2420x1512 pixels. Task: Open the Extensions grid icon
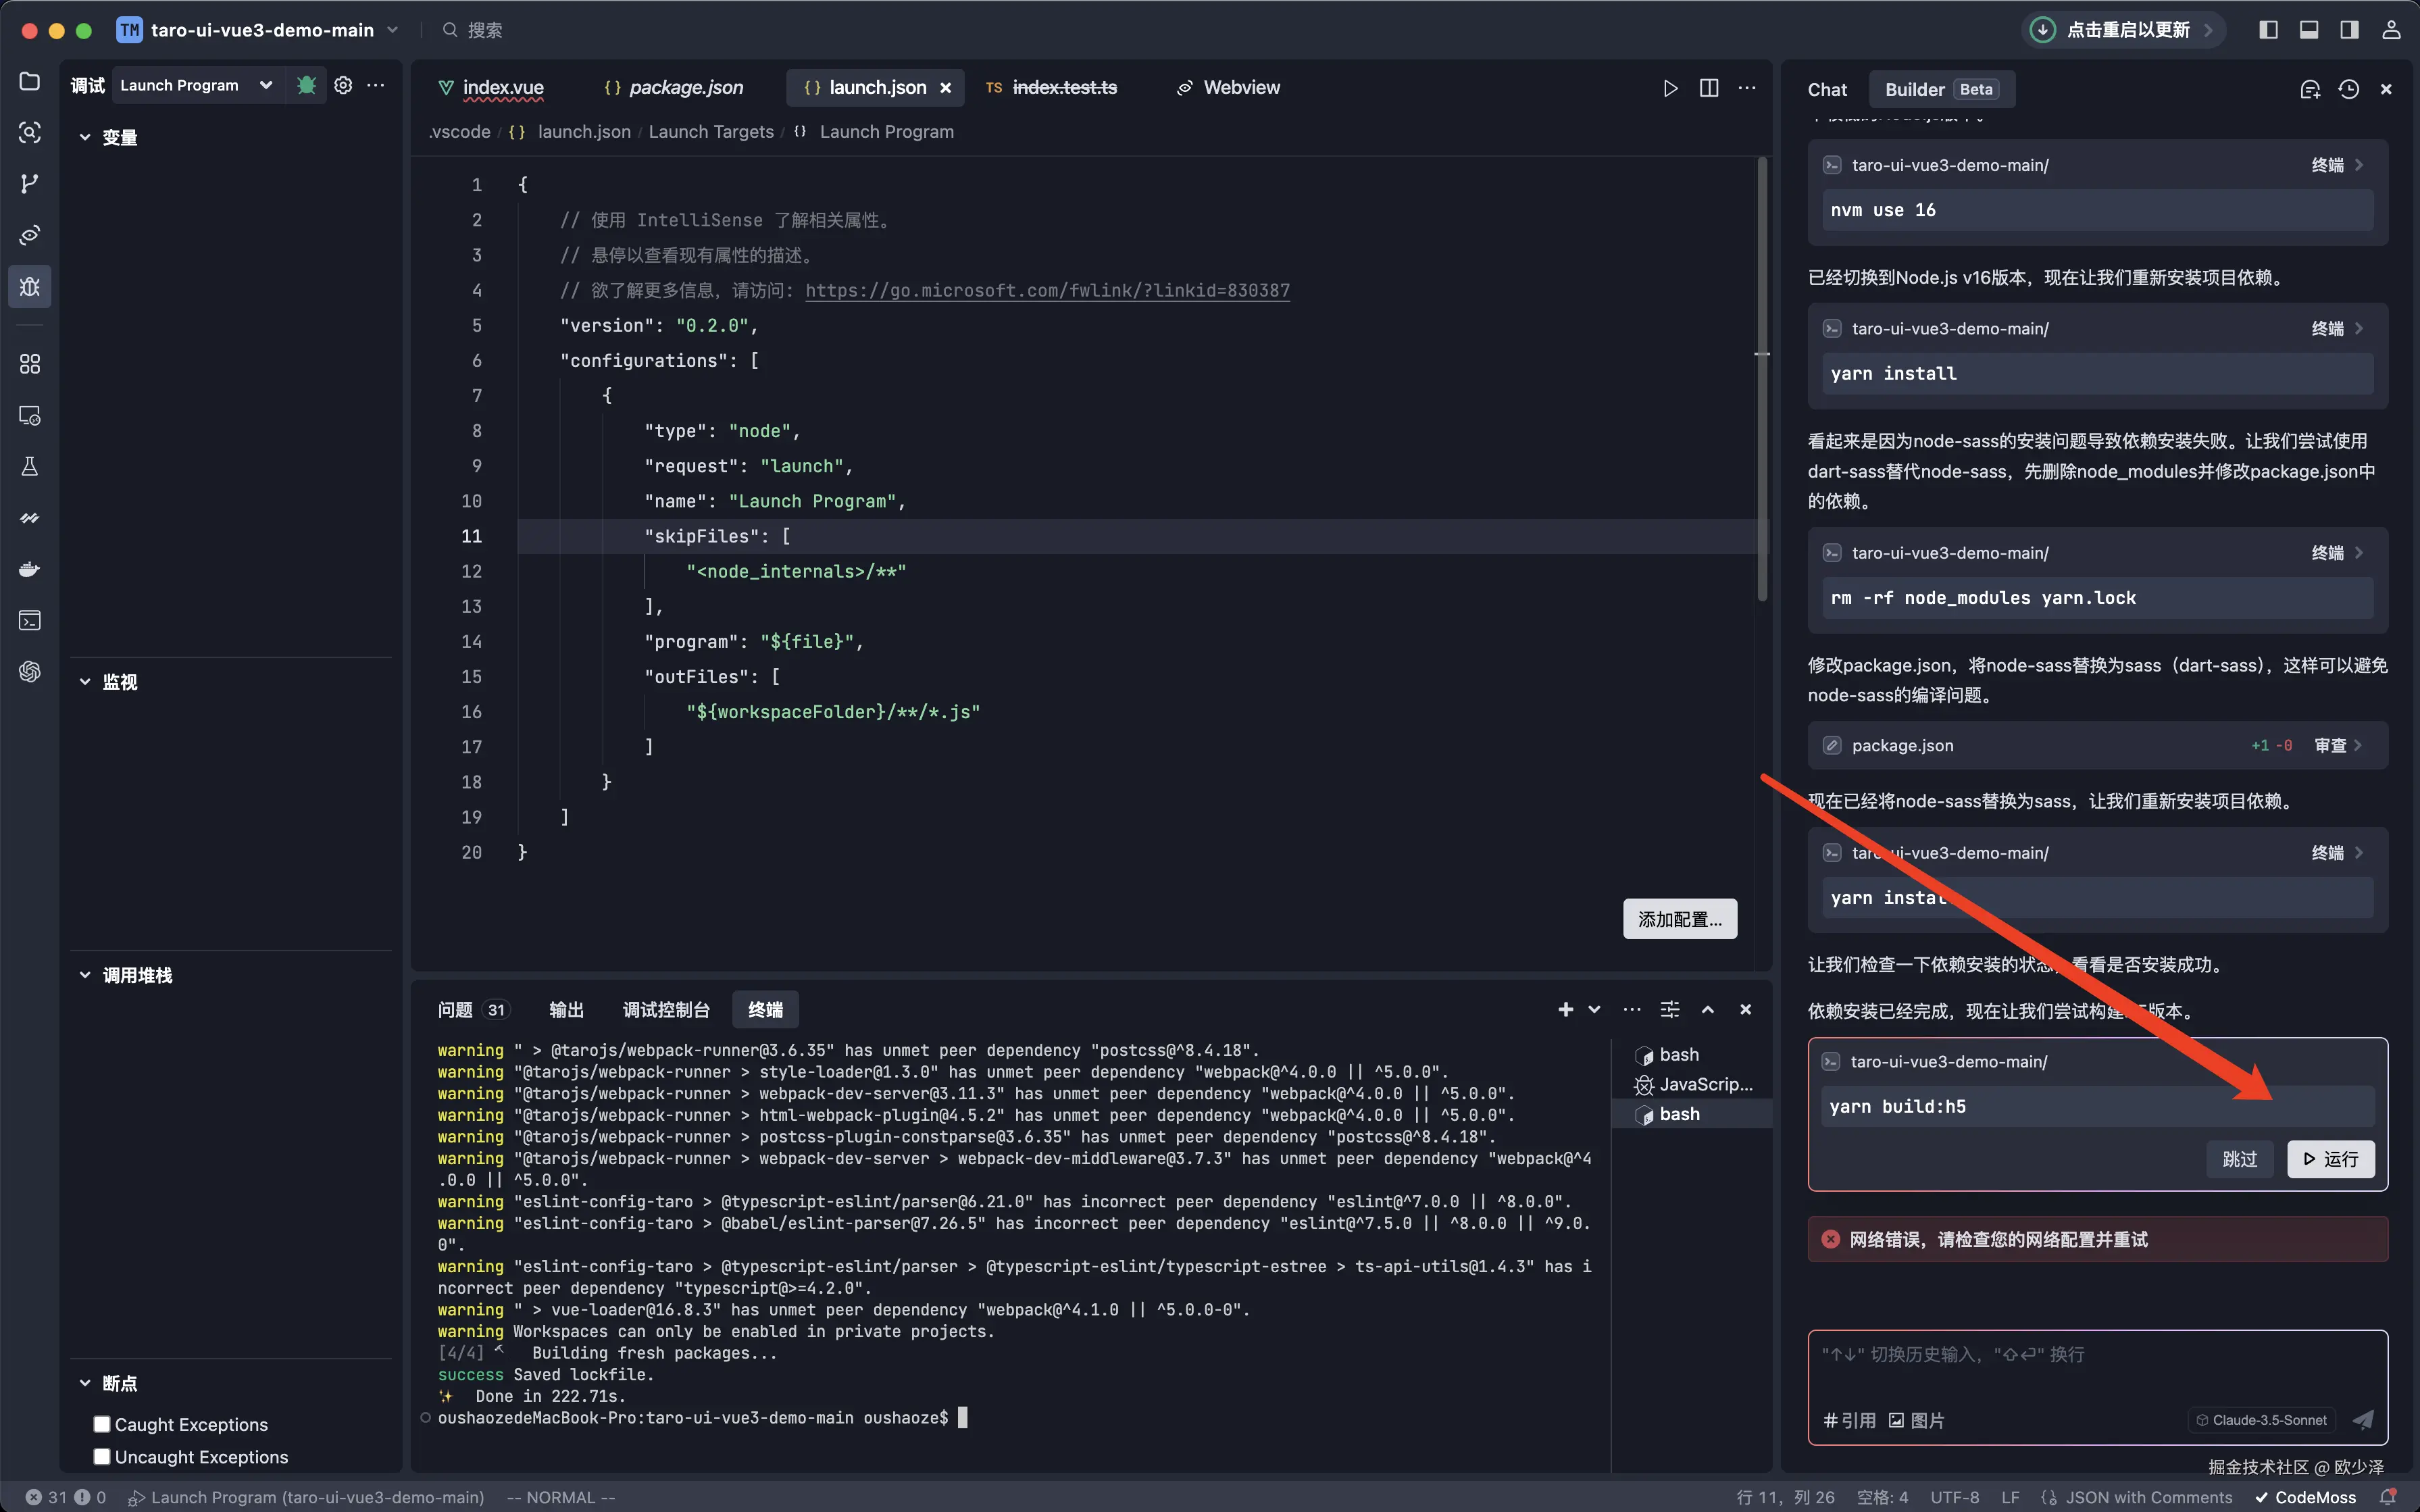tap(30, 364)
